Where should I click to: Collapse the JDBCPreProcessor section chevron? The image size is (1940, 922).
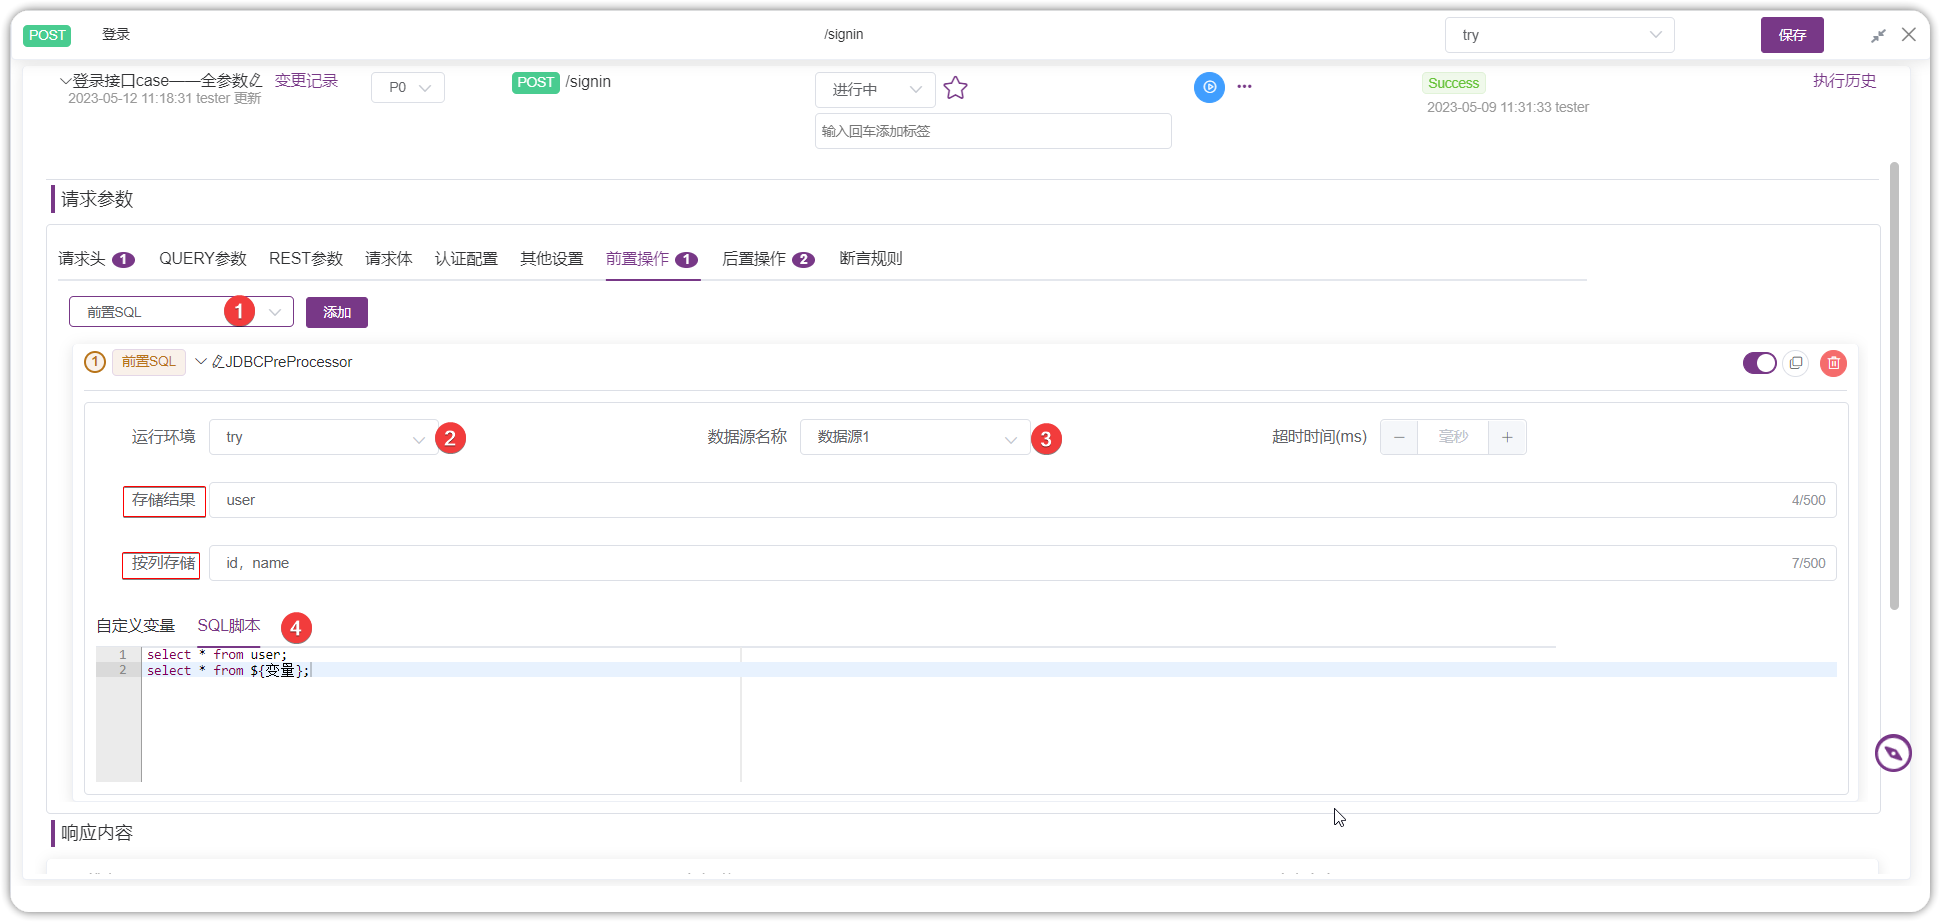(201, 361)
